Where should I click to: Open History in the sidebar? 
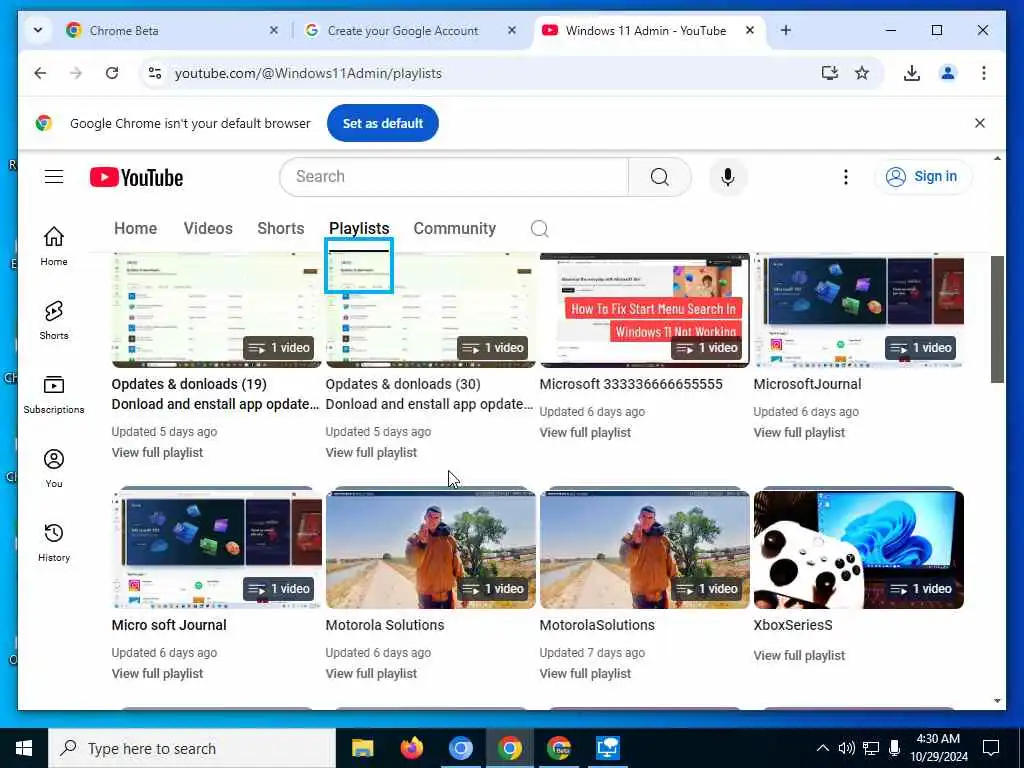click(54, 542)
